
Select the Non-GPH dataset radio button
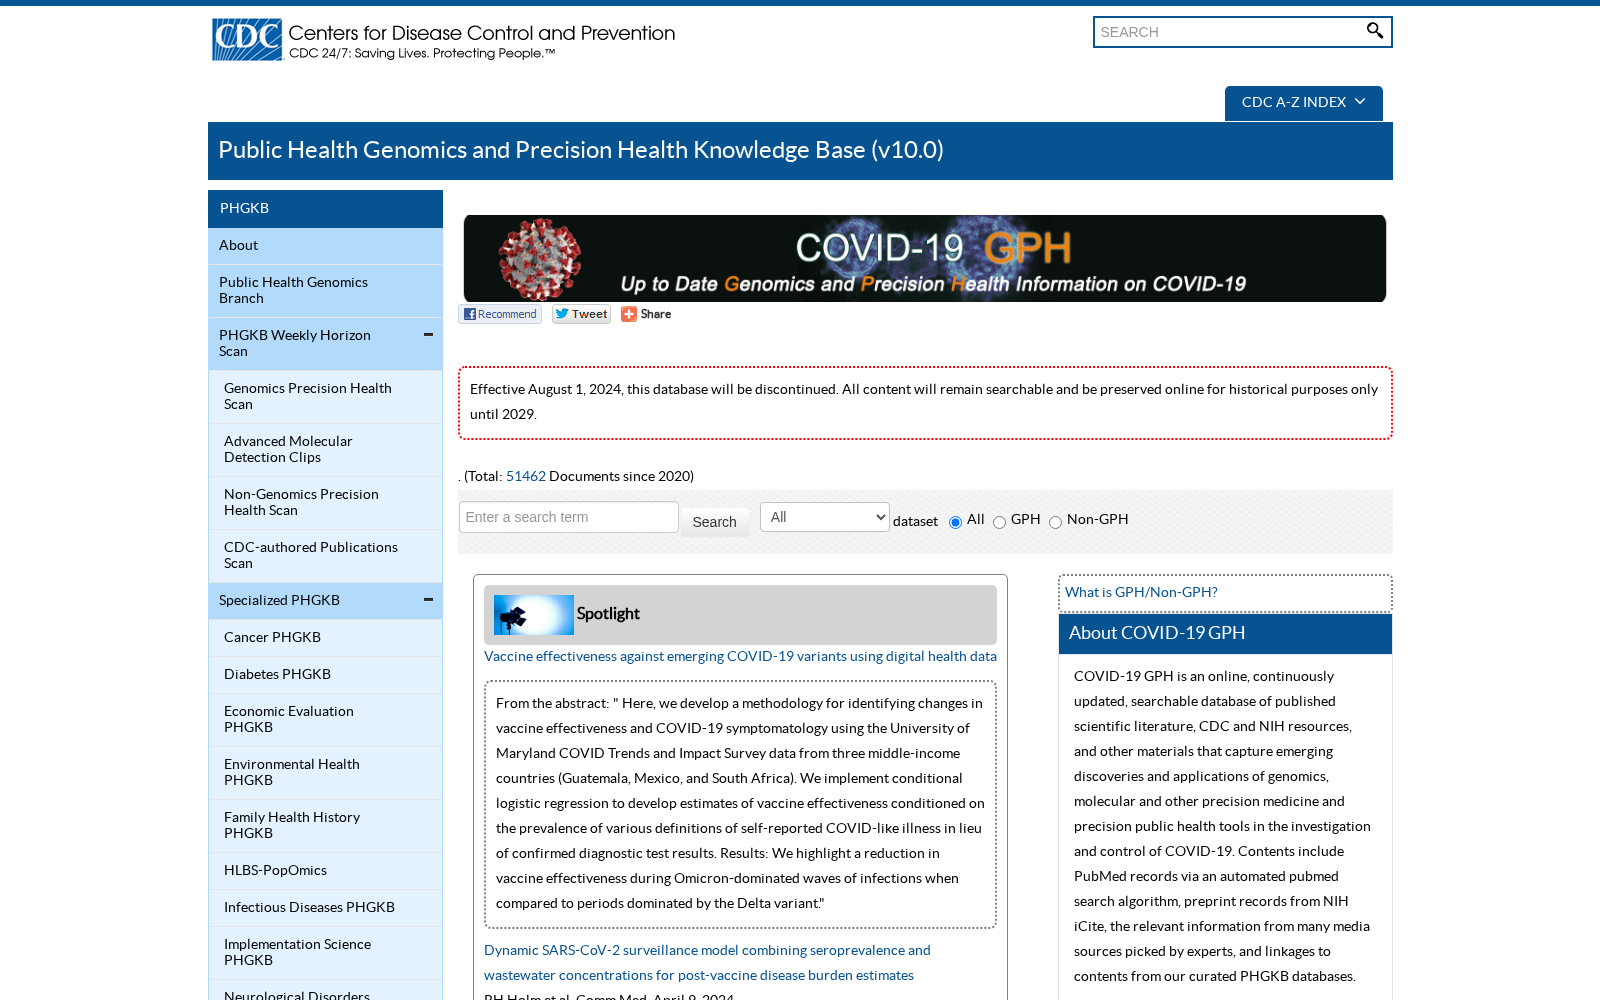point(1055,522)
